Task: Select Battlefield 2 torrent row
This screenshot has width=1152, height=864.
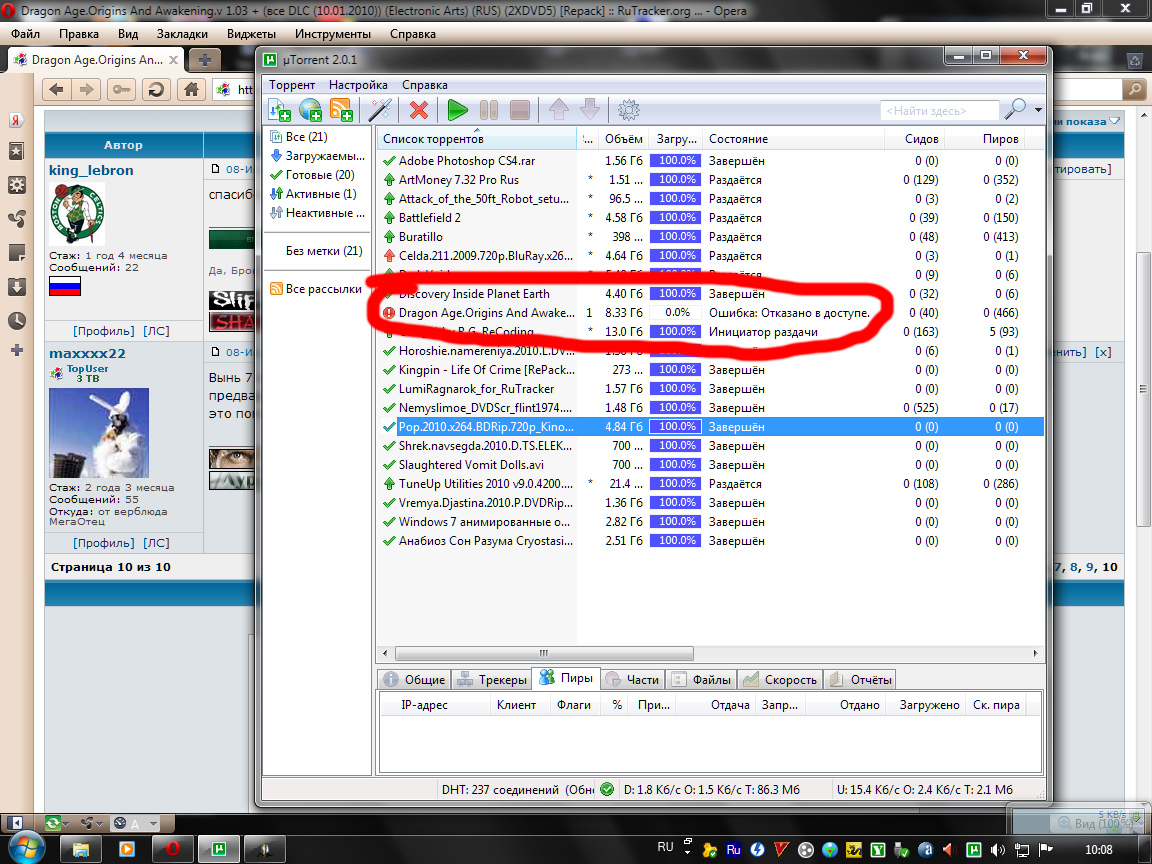Action: coord(710,218)
